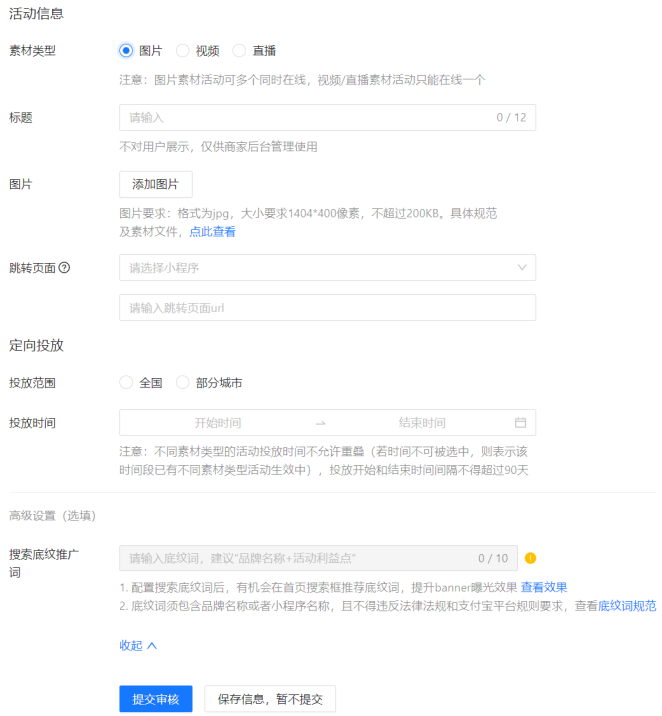662x716 pixels.
Task: Click the 请输入跳转页面url field
Action: [x=327, y=307]
